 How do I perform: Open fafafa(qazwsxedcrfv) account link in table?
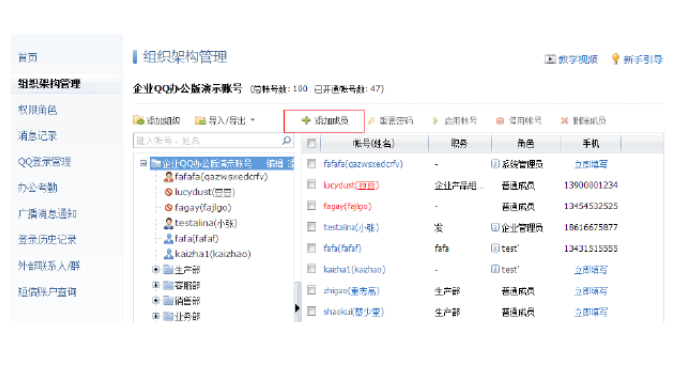[363, 164]
